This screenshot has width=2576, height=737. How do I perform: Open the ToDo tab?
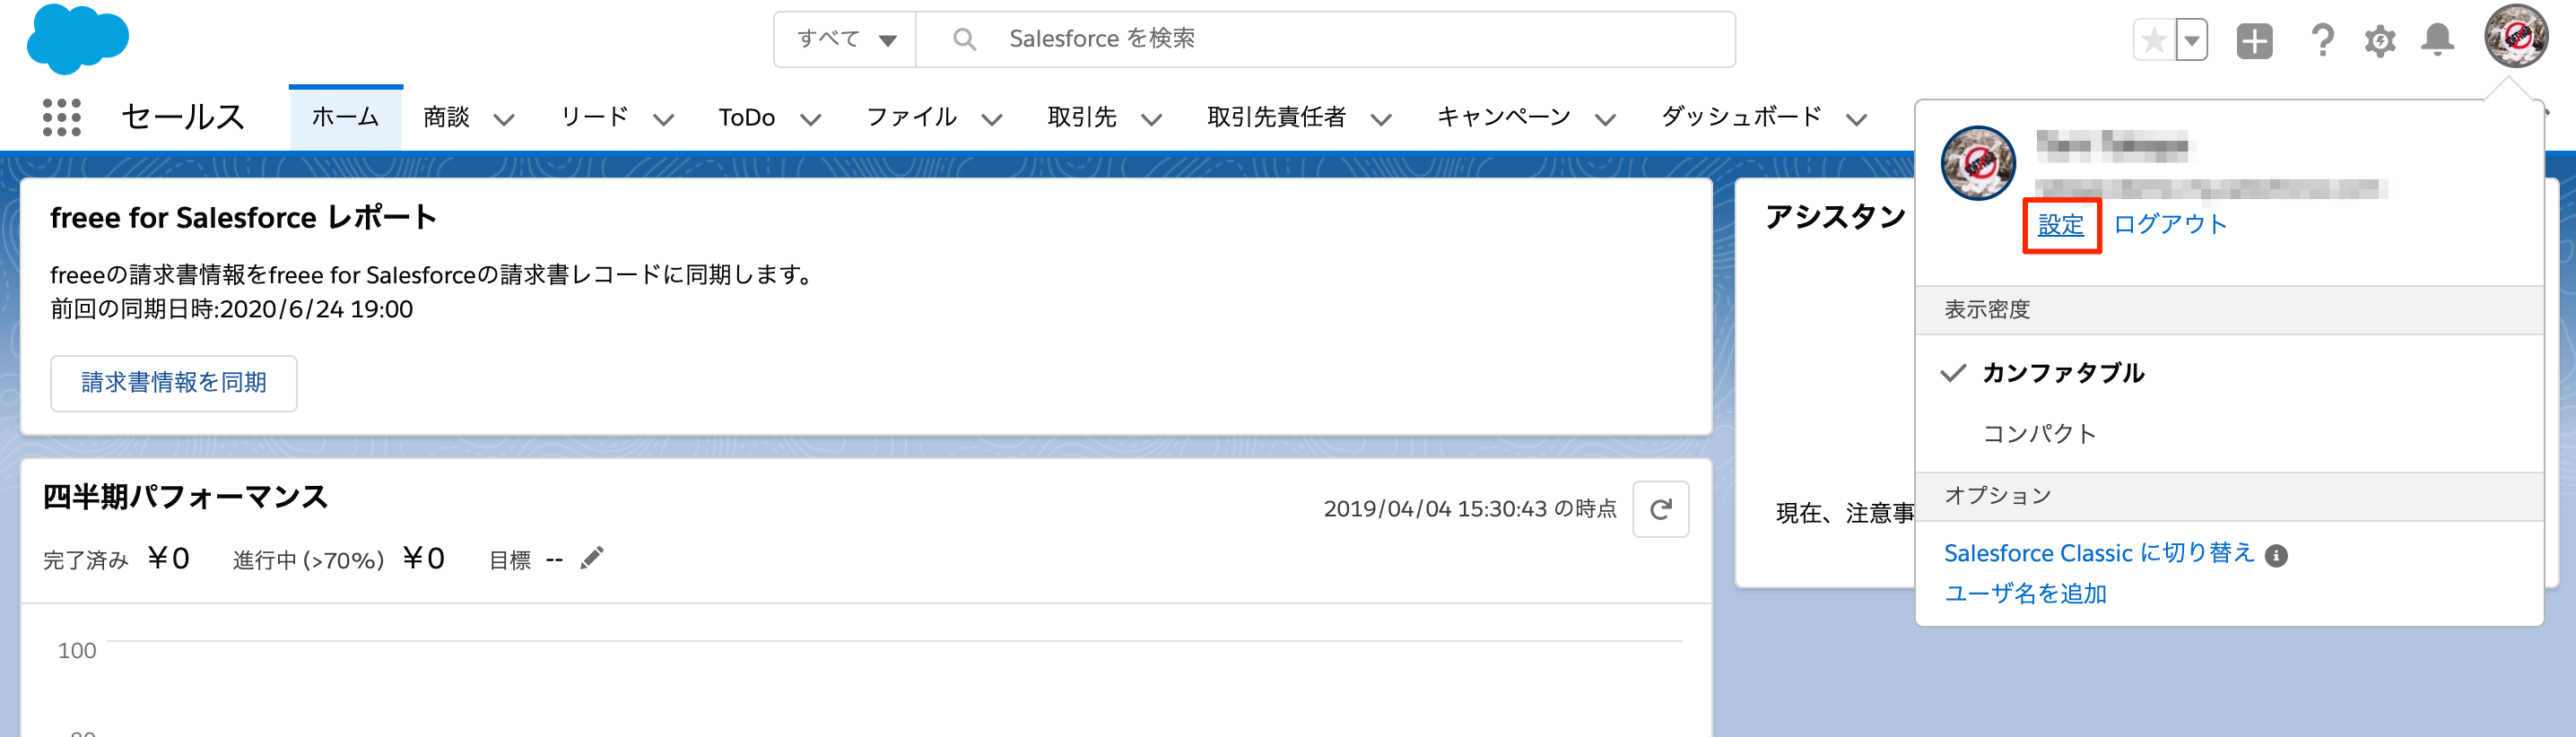[746, 118]
